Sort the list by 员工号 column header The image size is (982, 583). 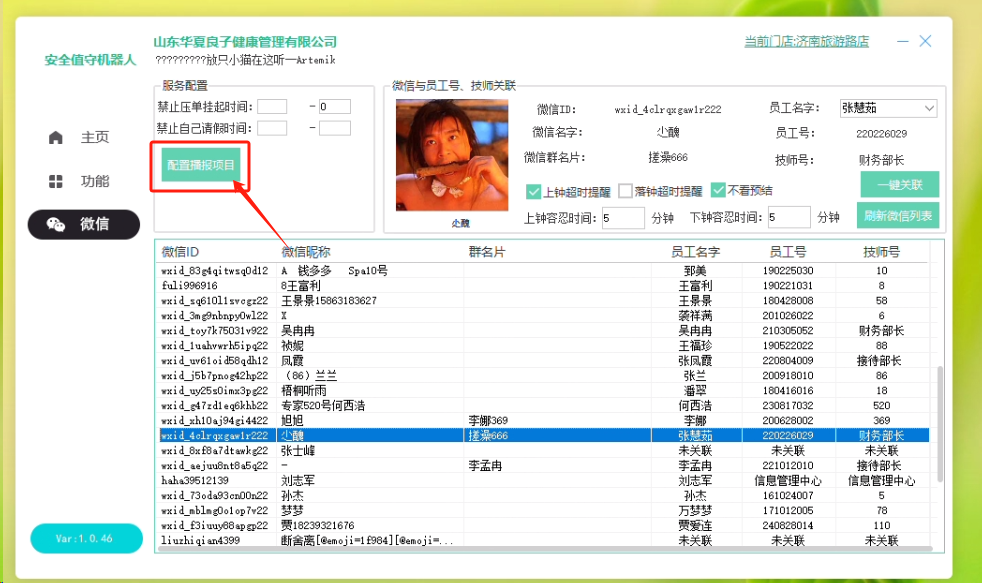coord(788,252)
